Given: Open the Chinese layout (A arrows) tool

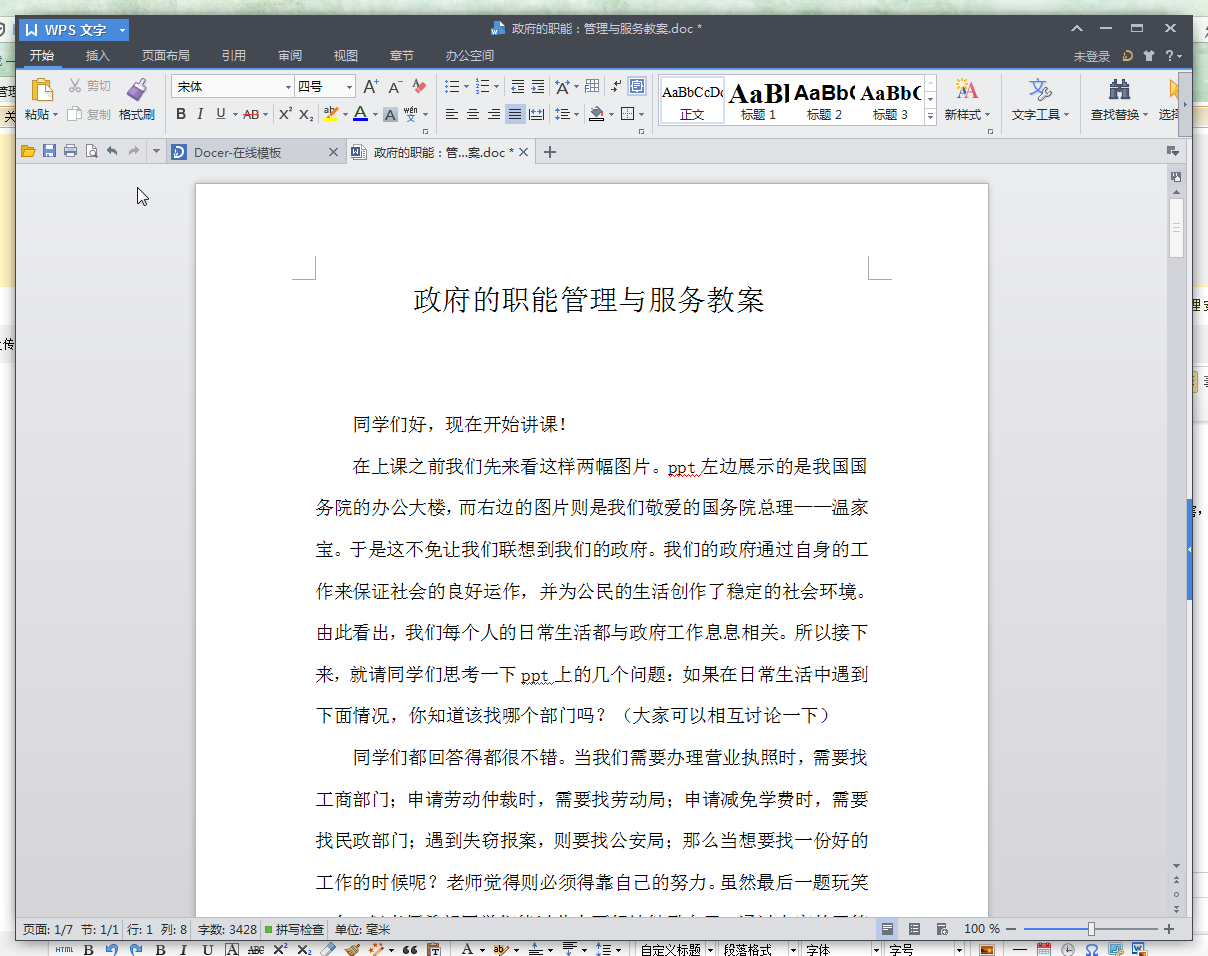Looking at the screenshot, I should pos(562,87).
